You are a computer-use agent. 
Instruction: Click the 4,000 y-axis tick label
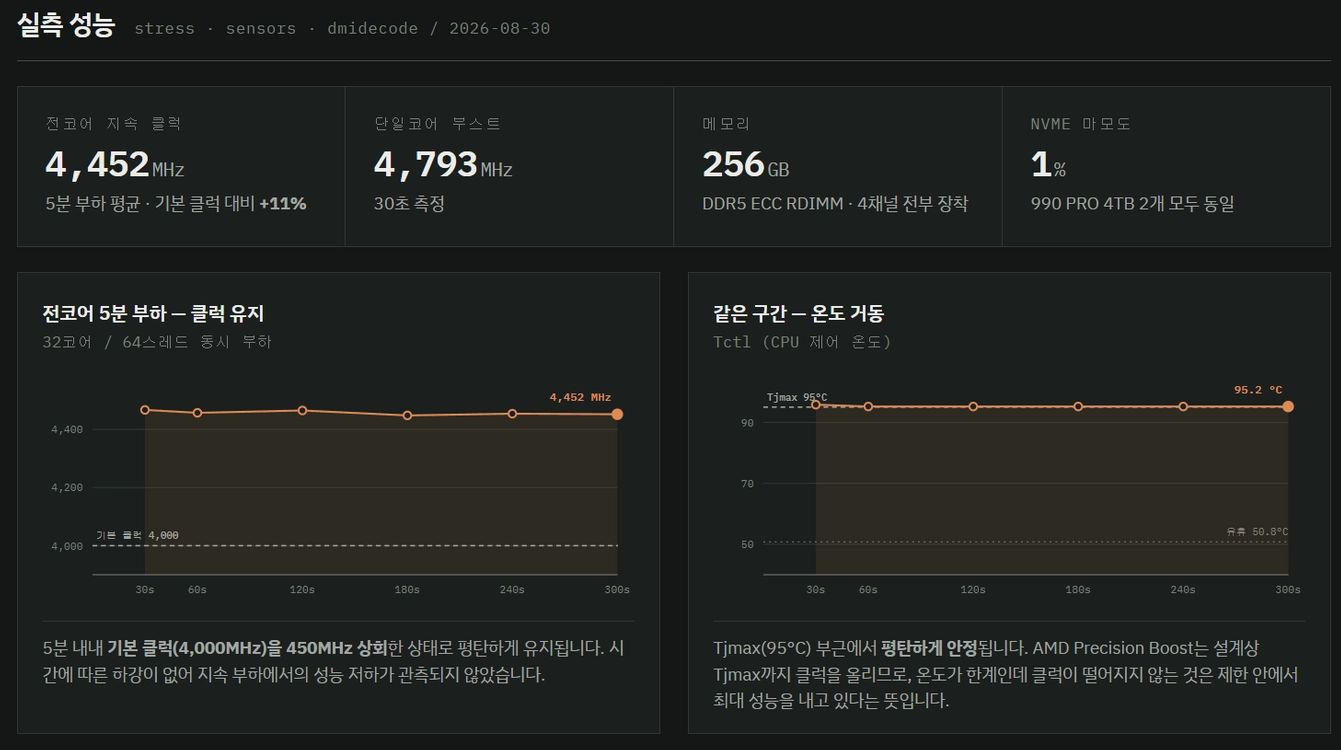click(x=66, y=547)
